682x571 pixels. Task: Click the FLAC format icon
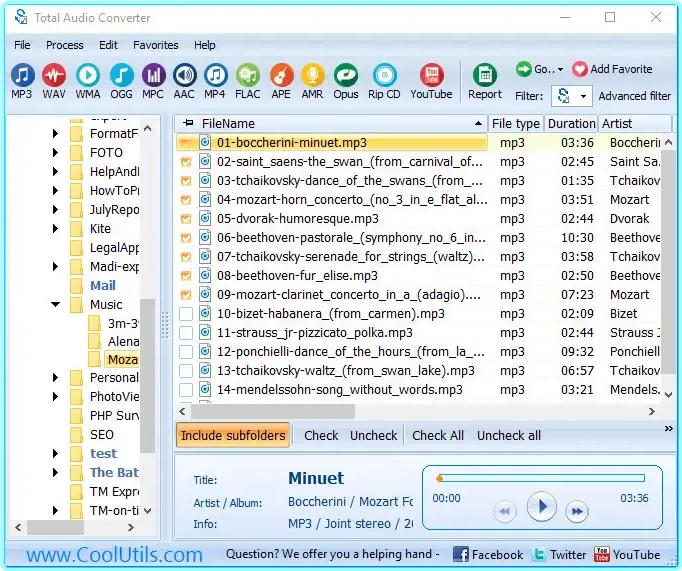(x=247, y=75)
